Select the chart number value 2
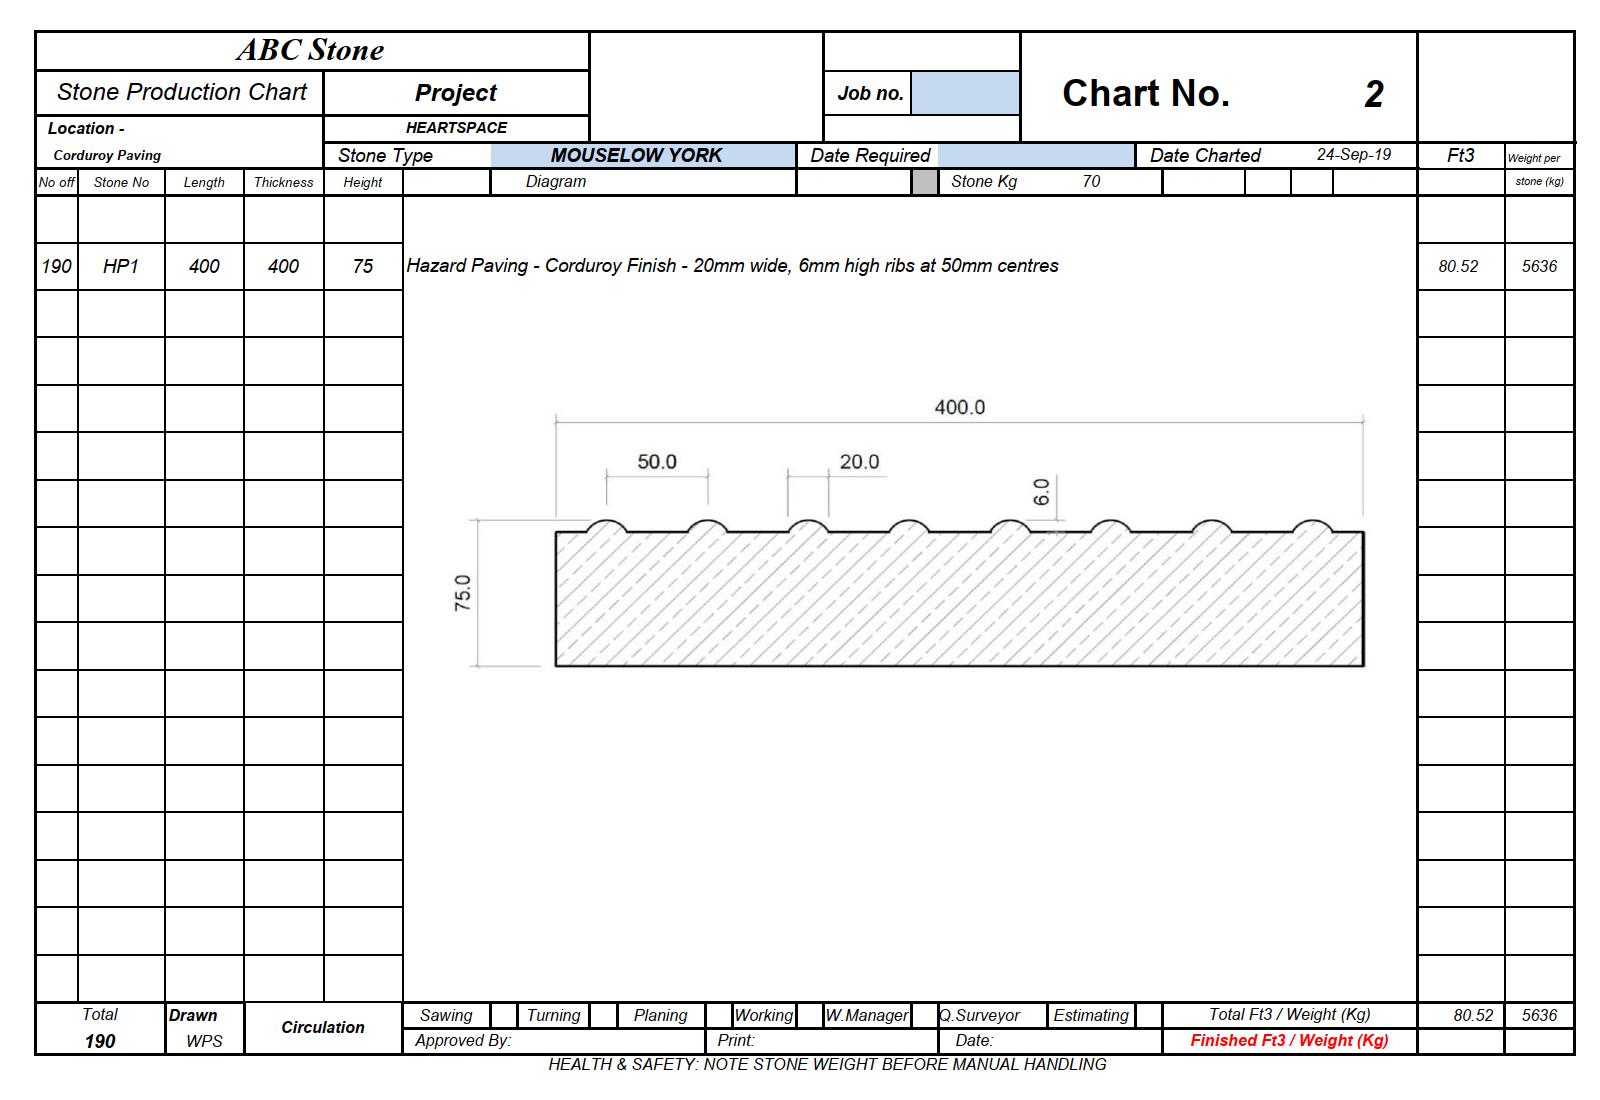This screenshot has width=1600, height=1100. click(1374, 94)
